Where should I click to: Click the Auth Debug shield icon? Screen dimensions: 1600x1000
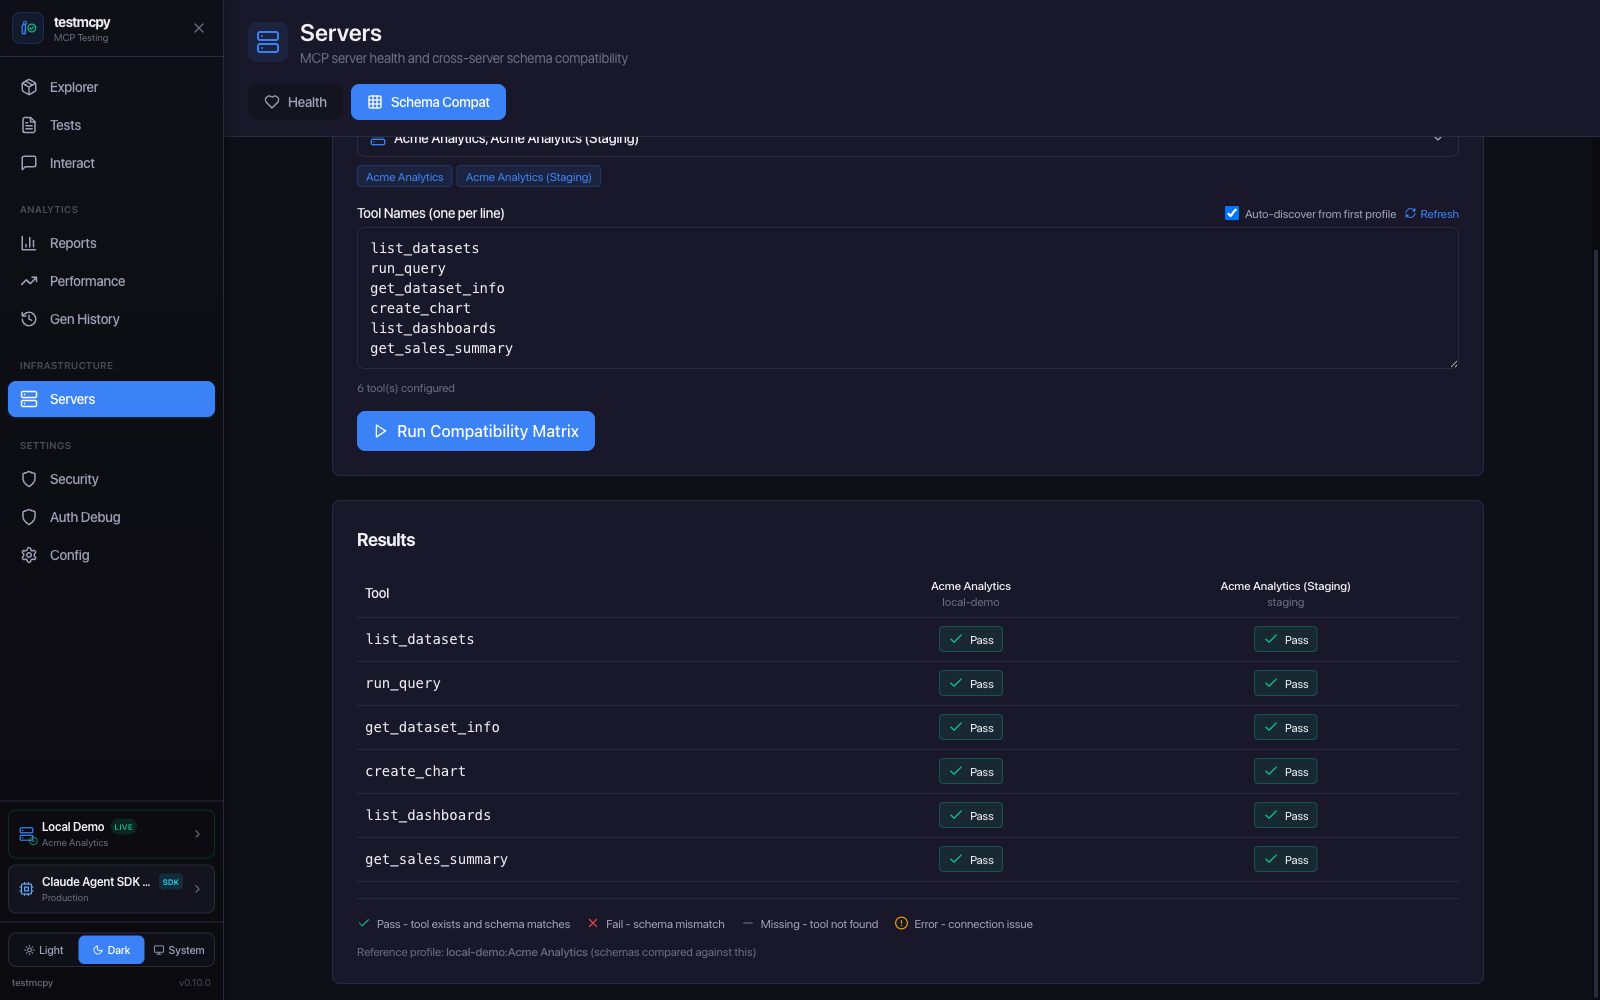[x=29, y=517]
